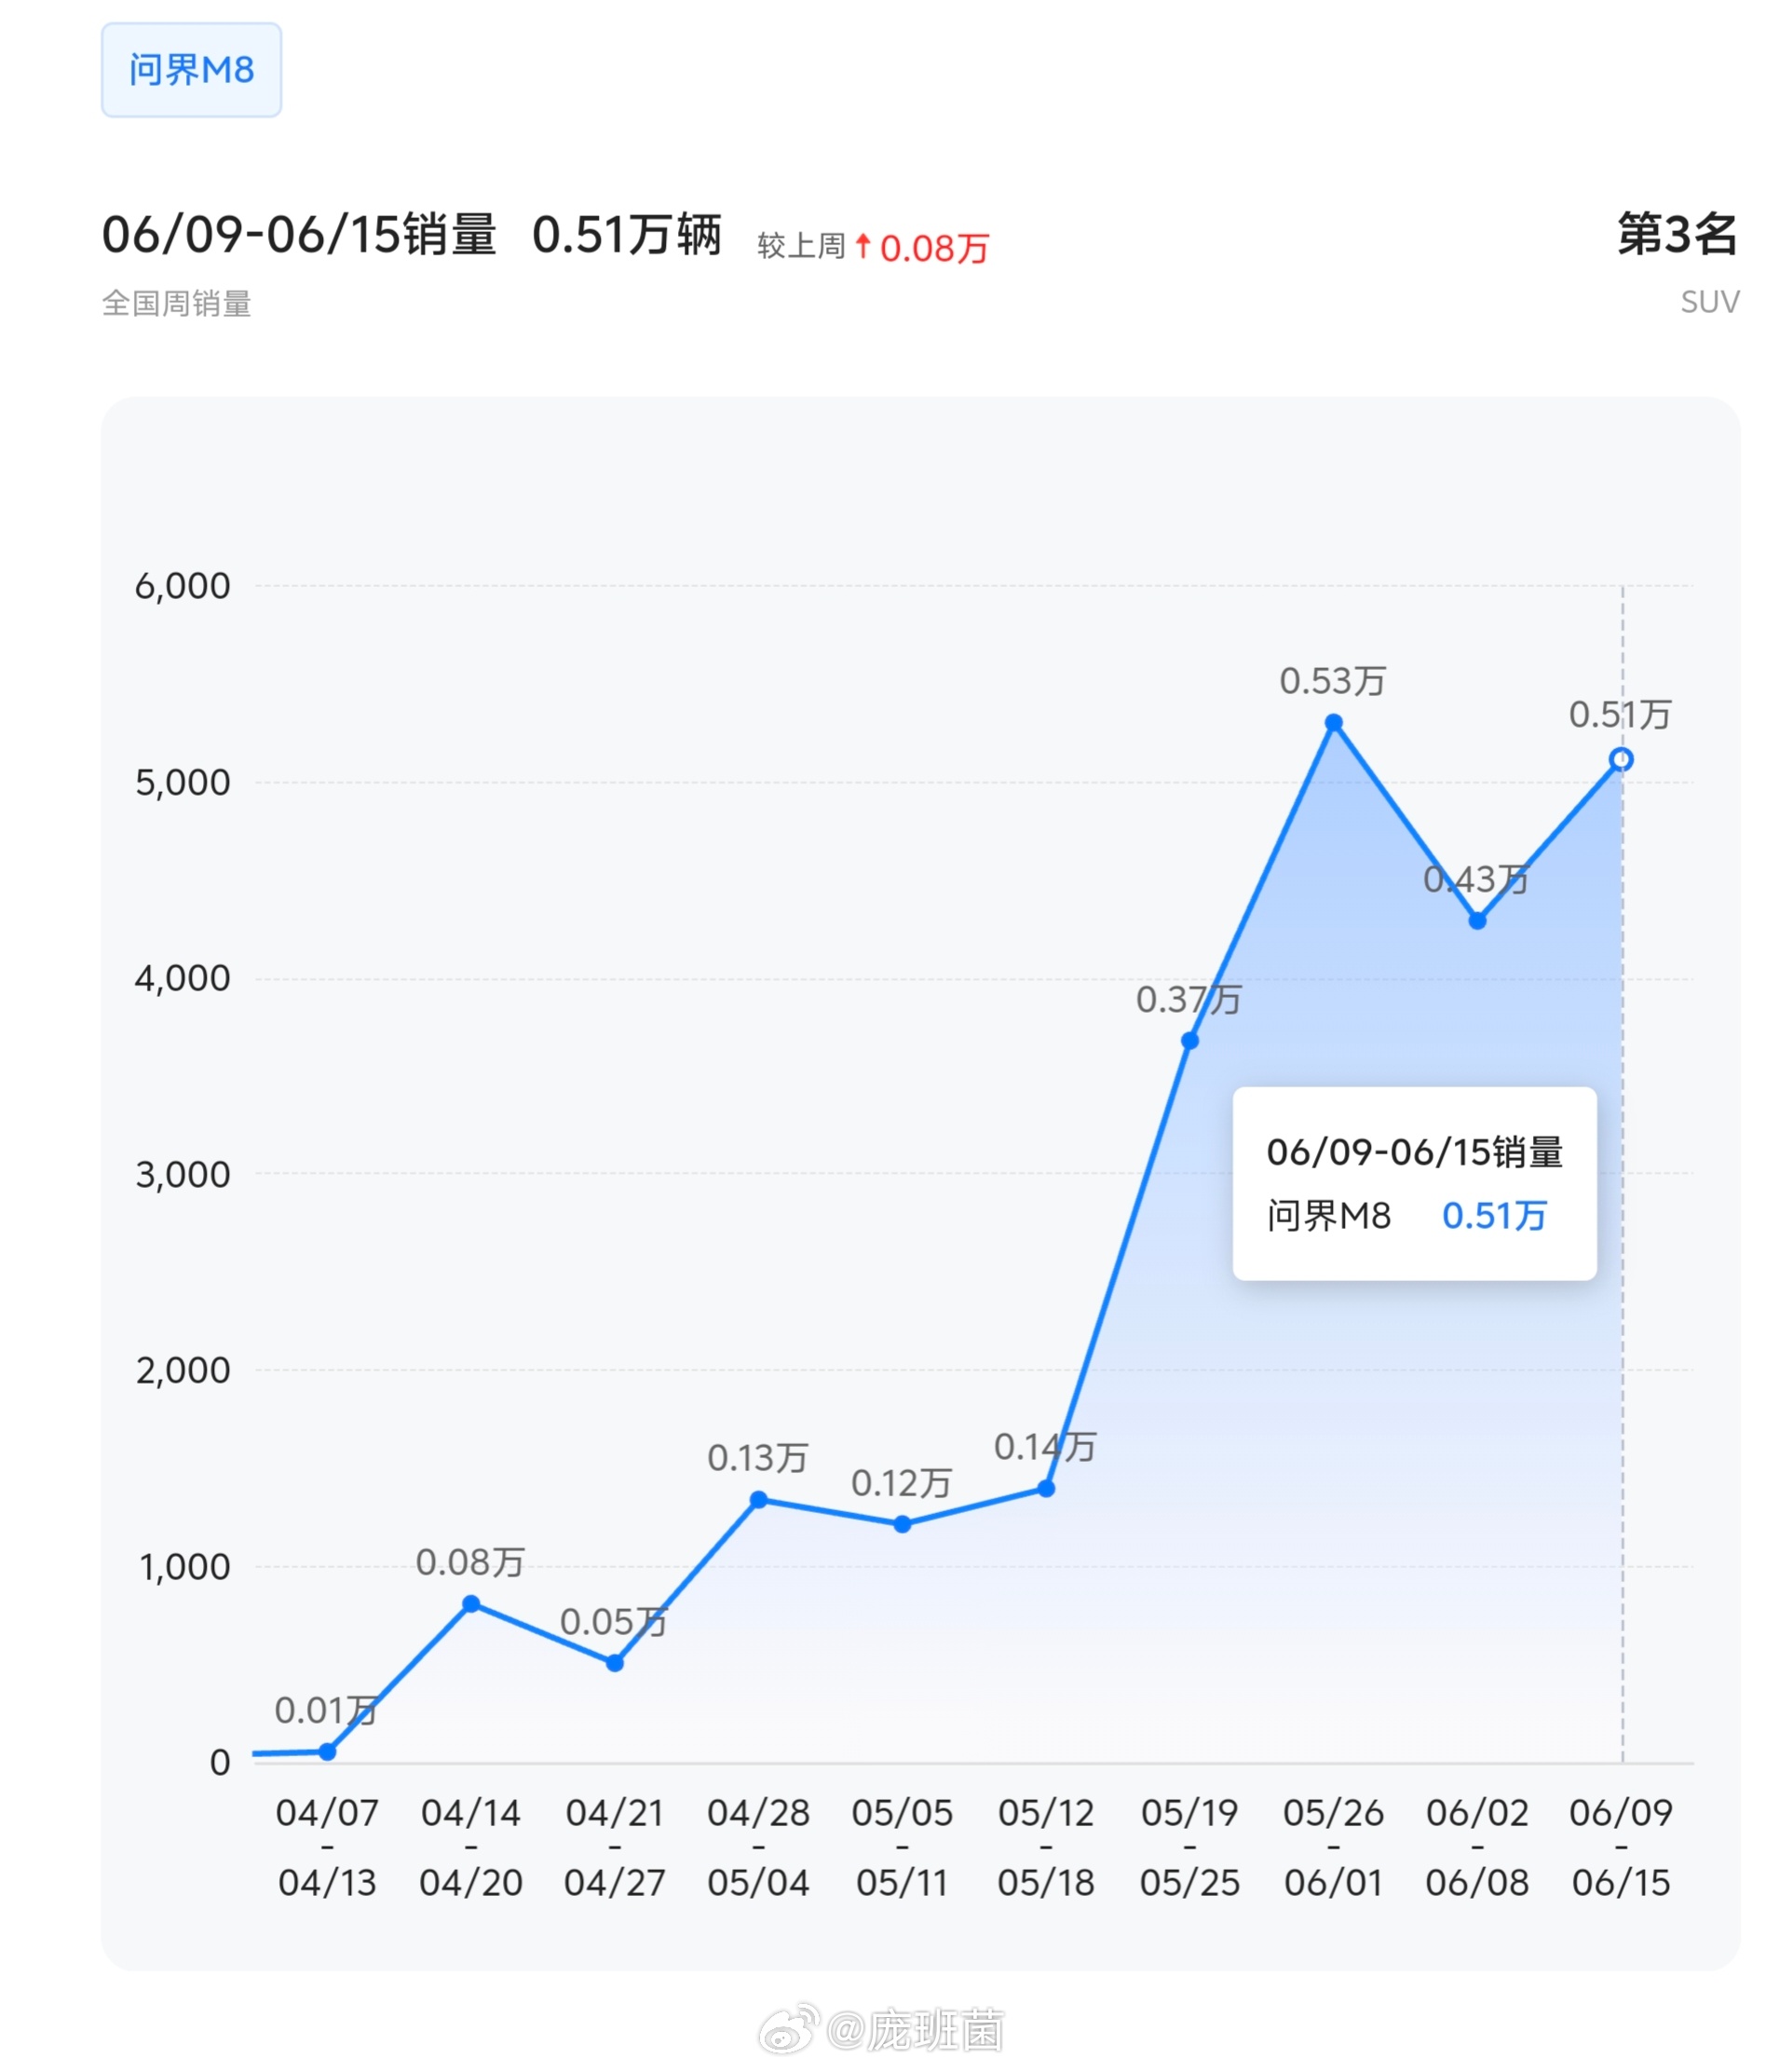Click the 04/21-04/27 axis date label
1766x2072 pixels.
pos(615,1847)
